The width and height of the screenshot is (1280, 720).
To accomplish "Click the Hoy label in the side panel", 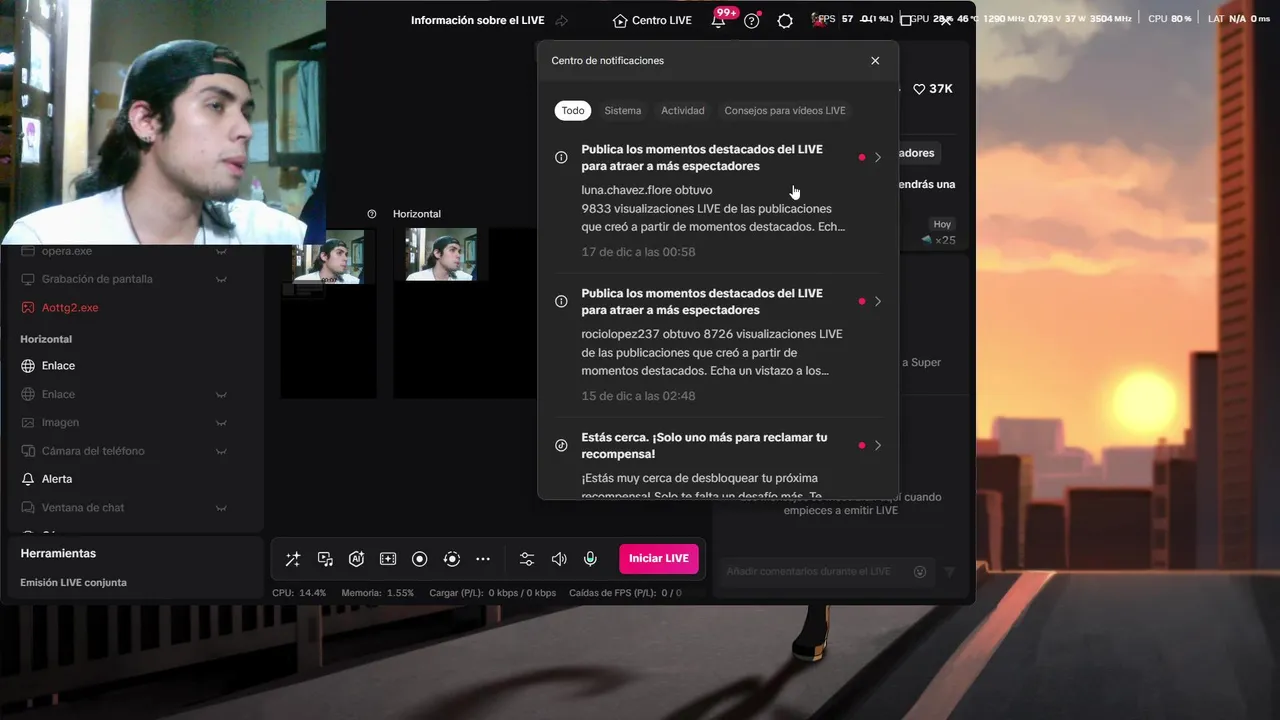I will [x=942, y=224].
